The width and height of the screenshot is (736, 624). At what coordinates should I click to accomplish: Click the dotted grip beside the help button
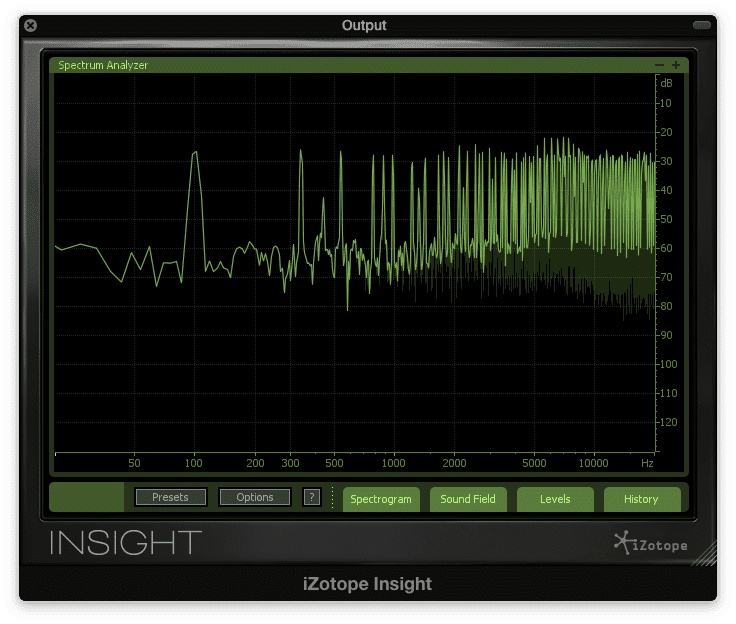332,497
